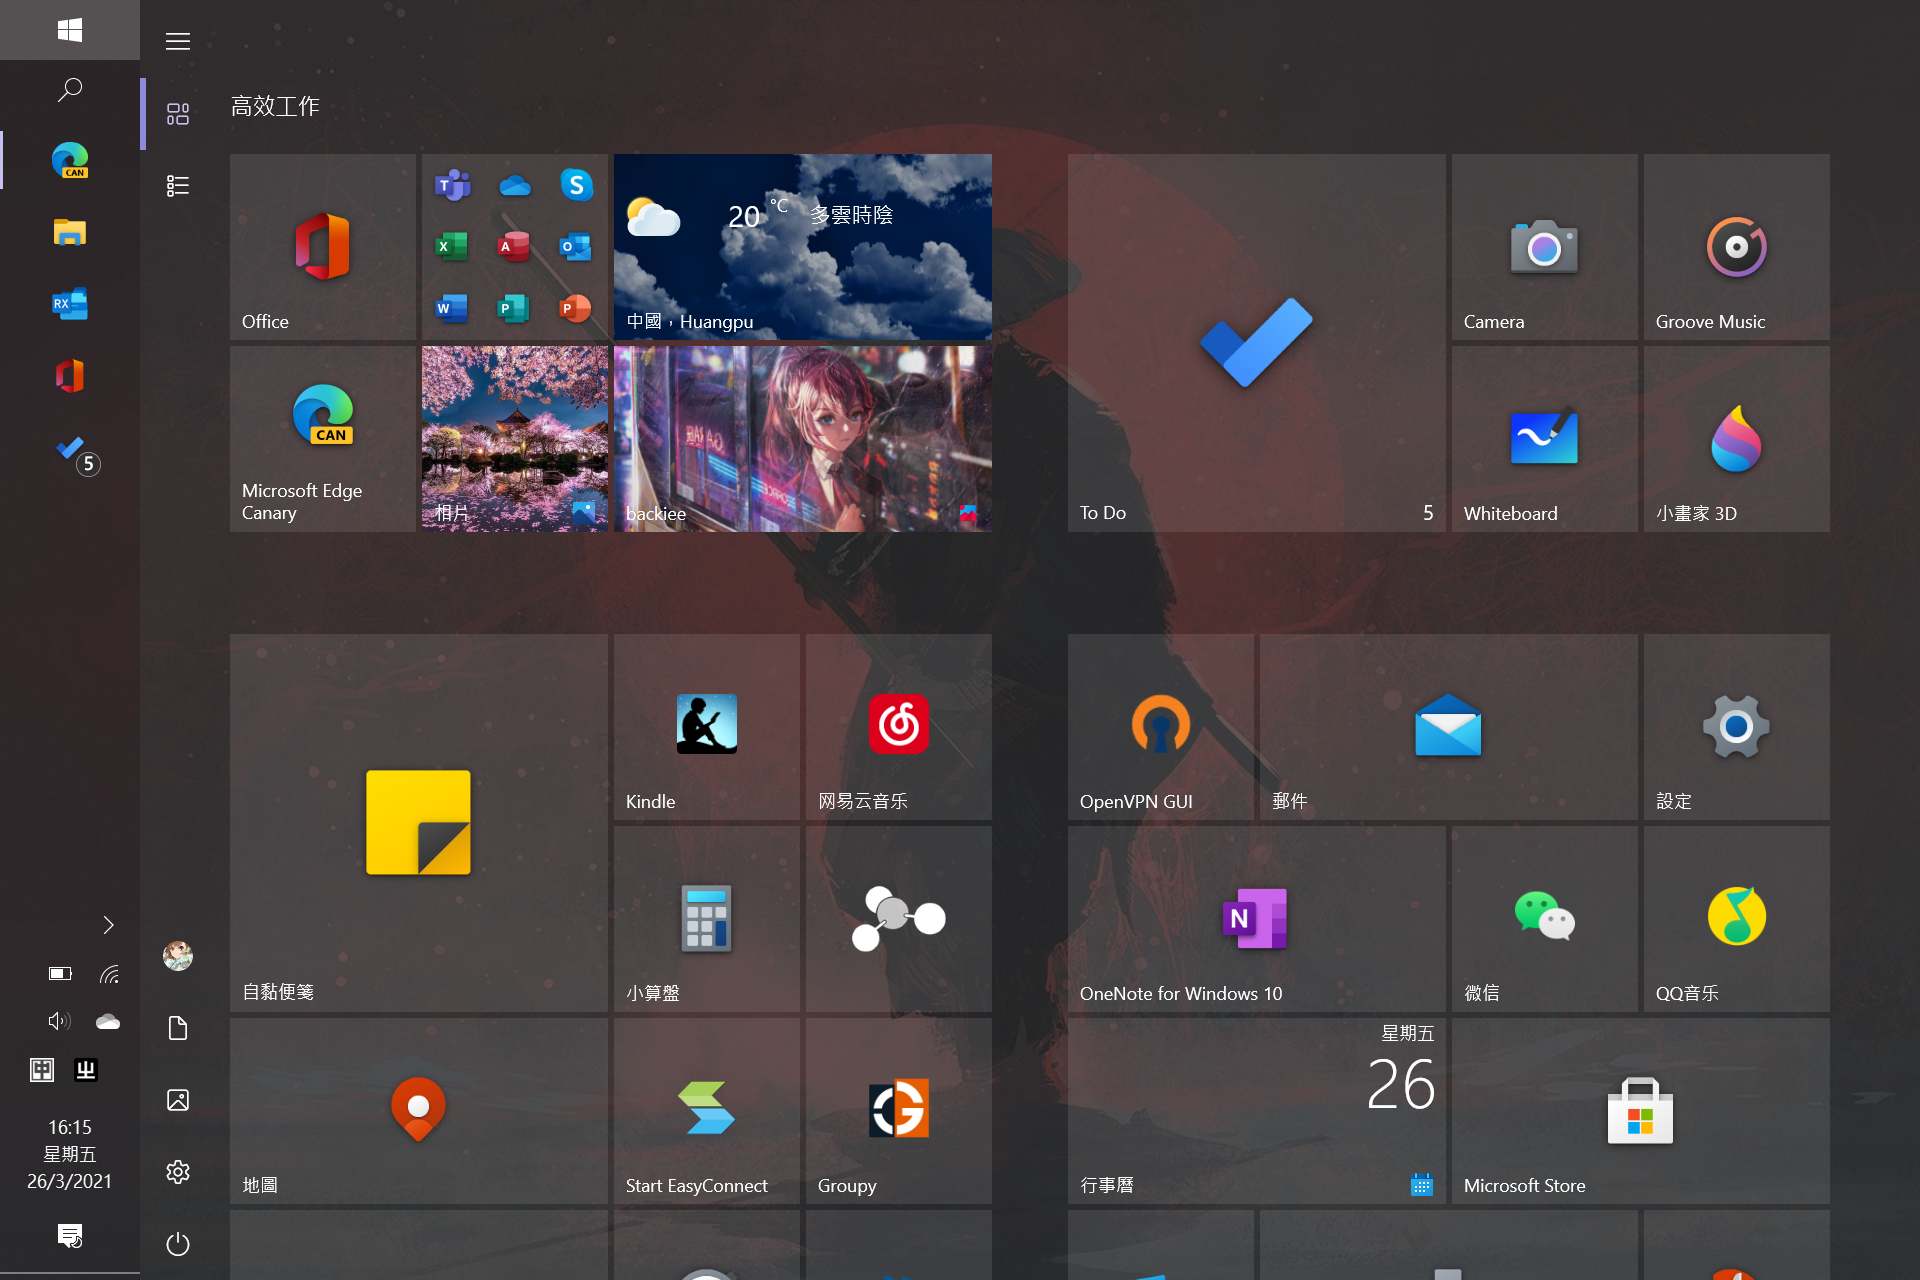1920x1280 pixels.
Task: Open the weather tile for Huangpu
Action: pyautogui.click(x=803, y=246)
